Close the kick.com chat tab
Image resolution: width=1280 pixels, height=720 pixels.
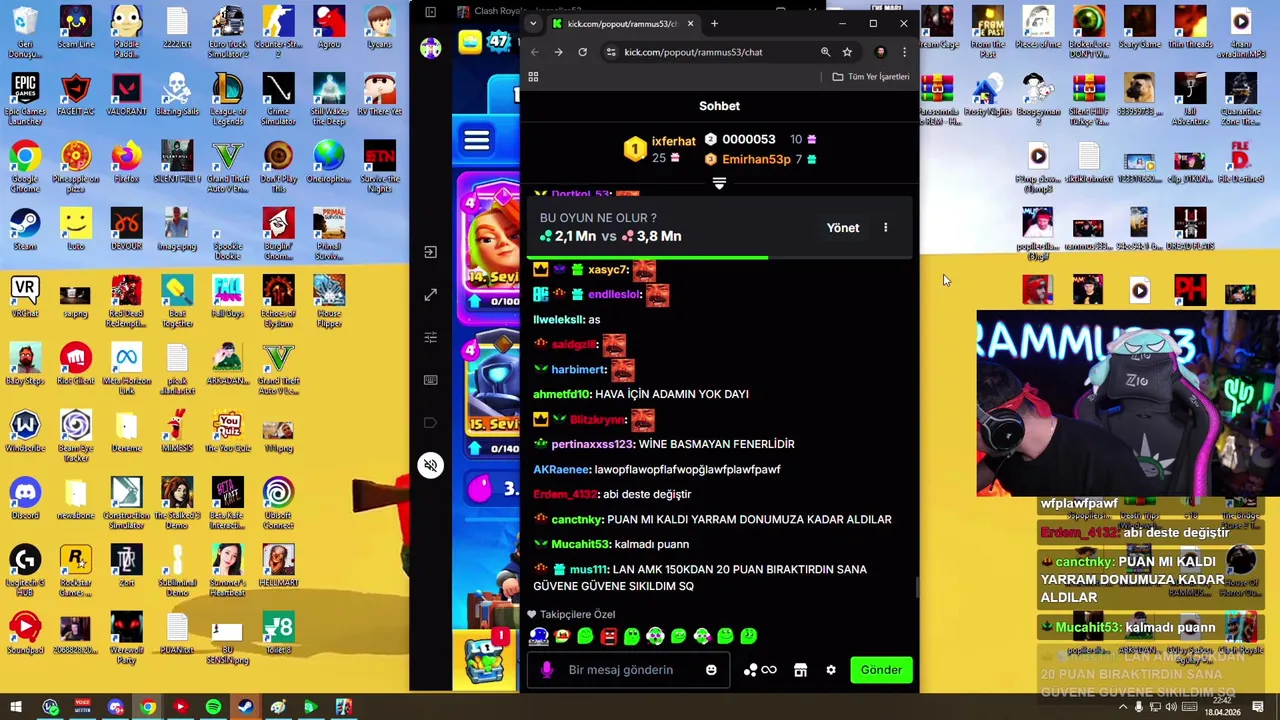coord(690,23)
